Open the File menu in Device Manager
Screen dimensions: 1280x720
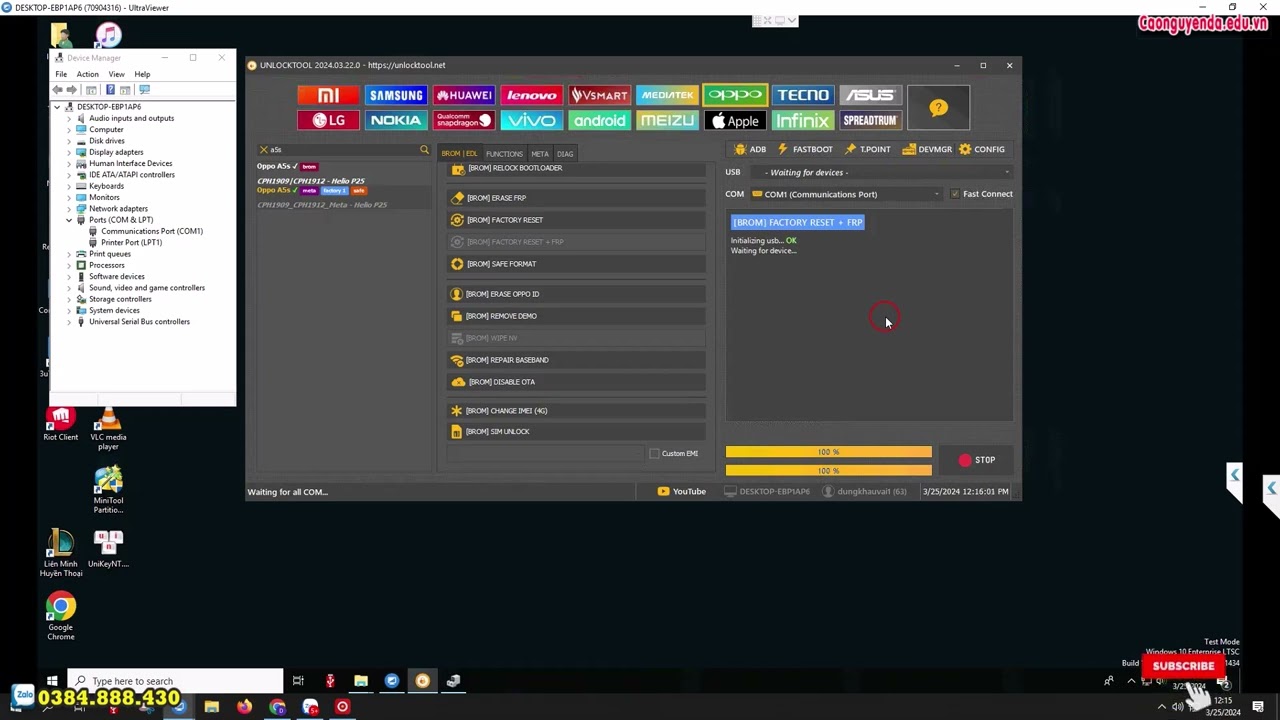point(61,74)
